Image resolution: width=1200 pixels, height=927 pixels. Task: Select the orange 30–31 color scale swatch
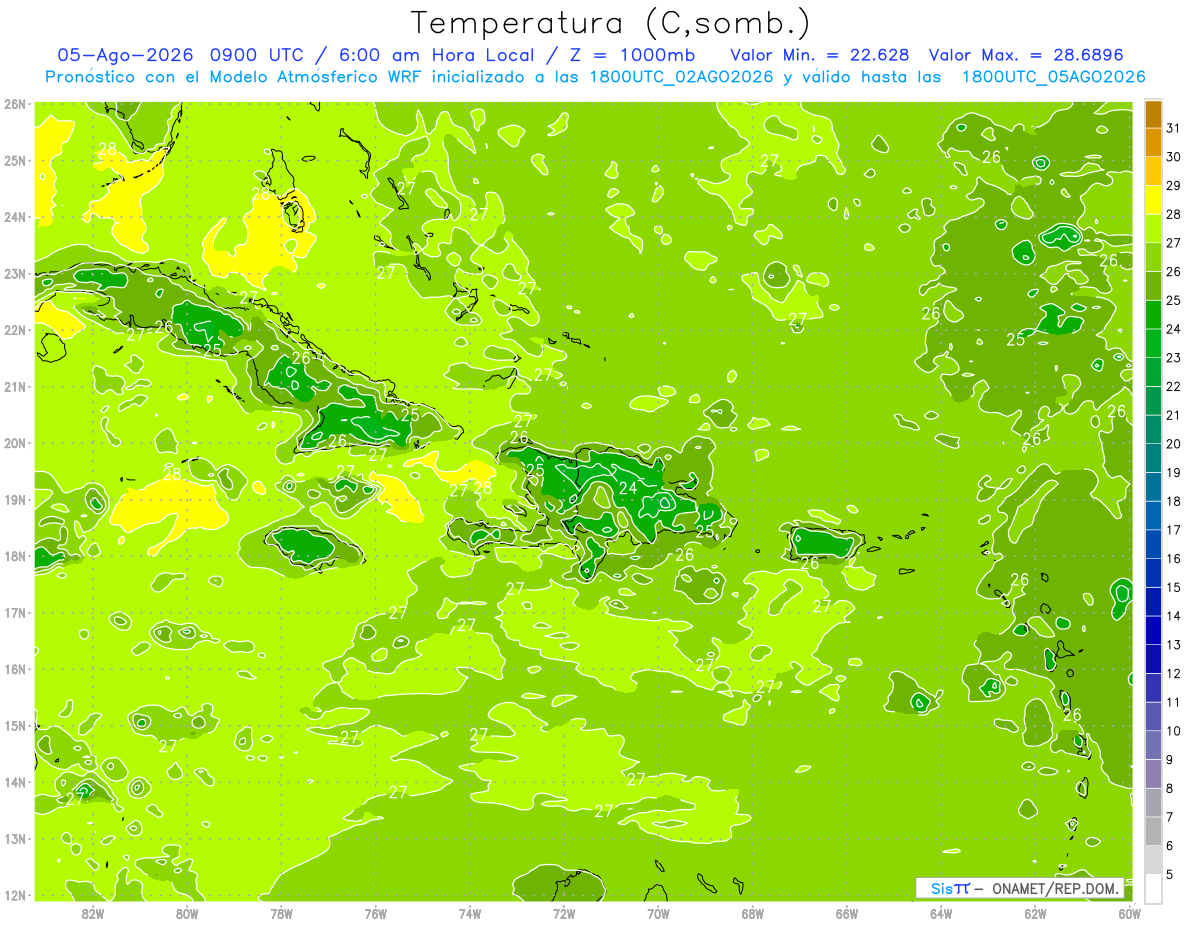click(x=1153, y=142)
